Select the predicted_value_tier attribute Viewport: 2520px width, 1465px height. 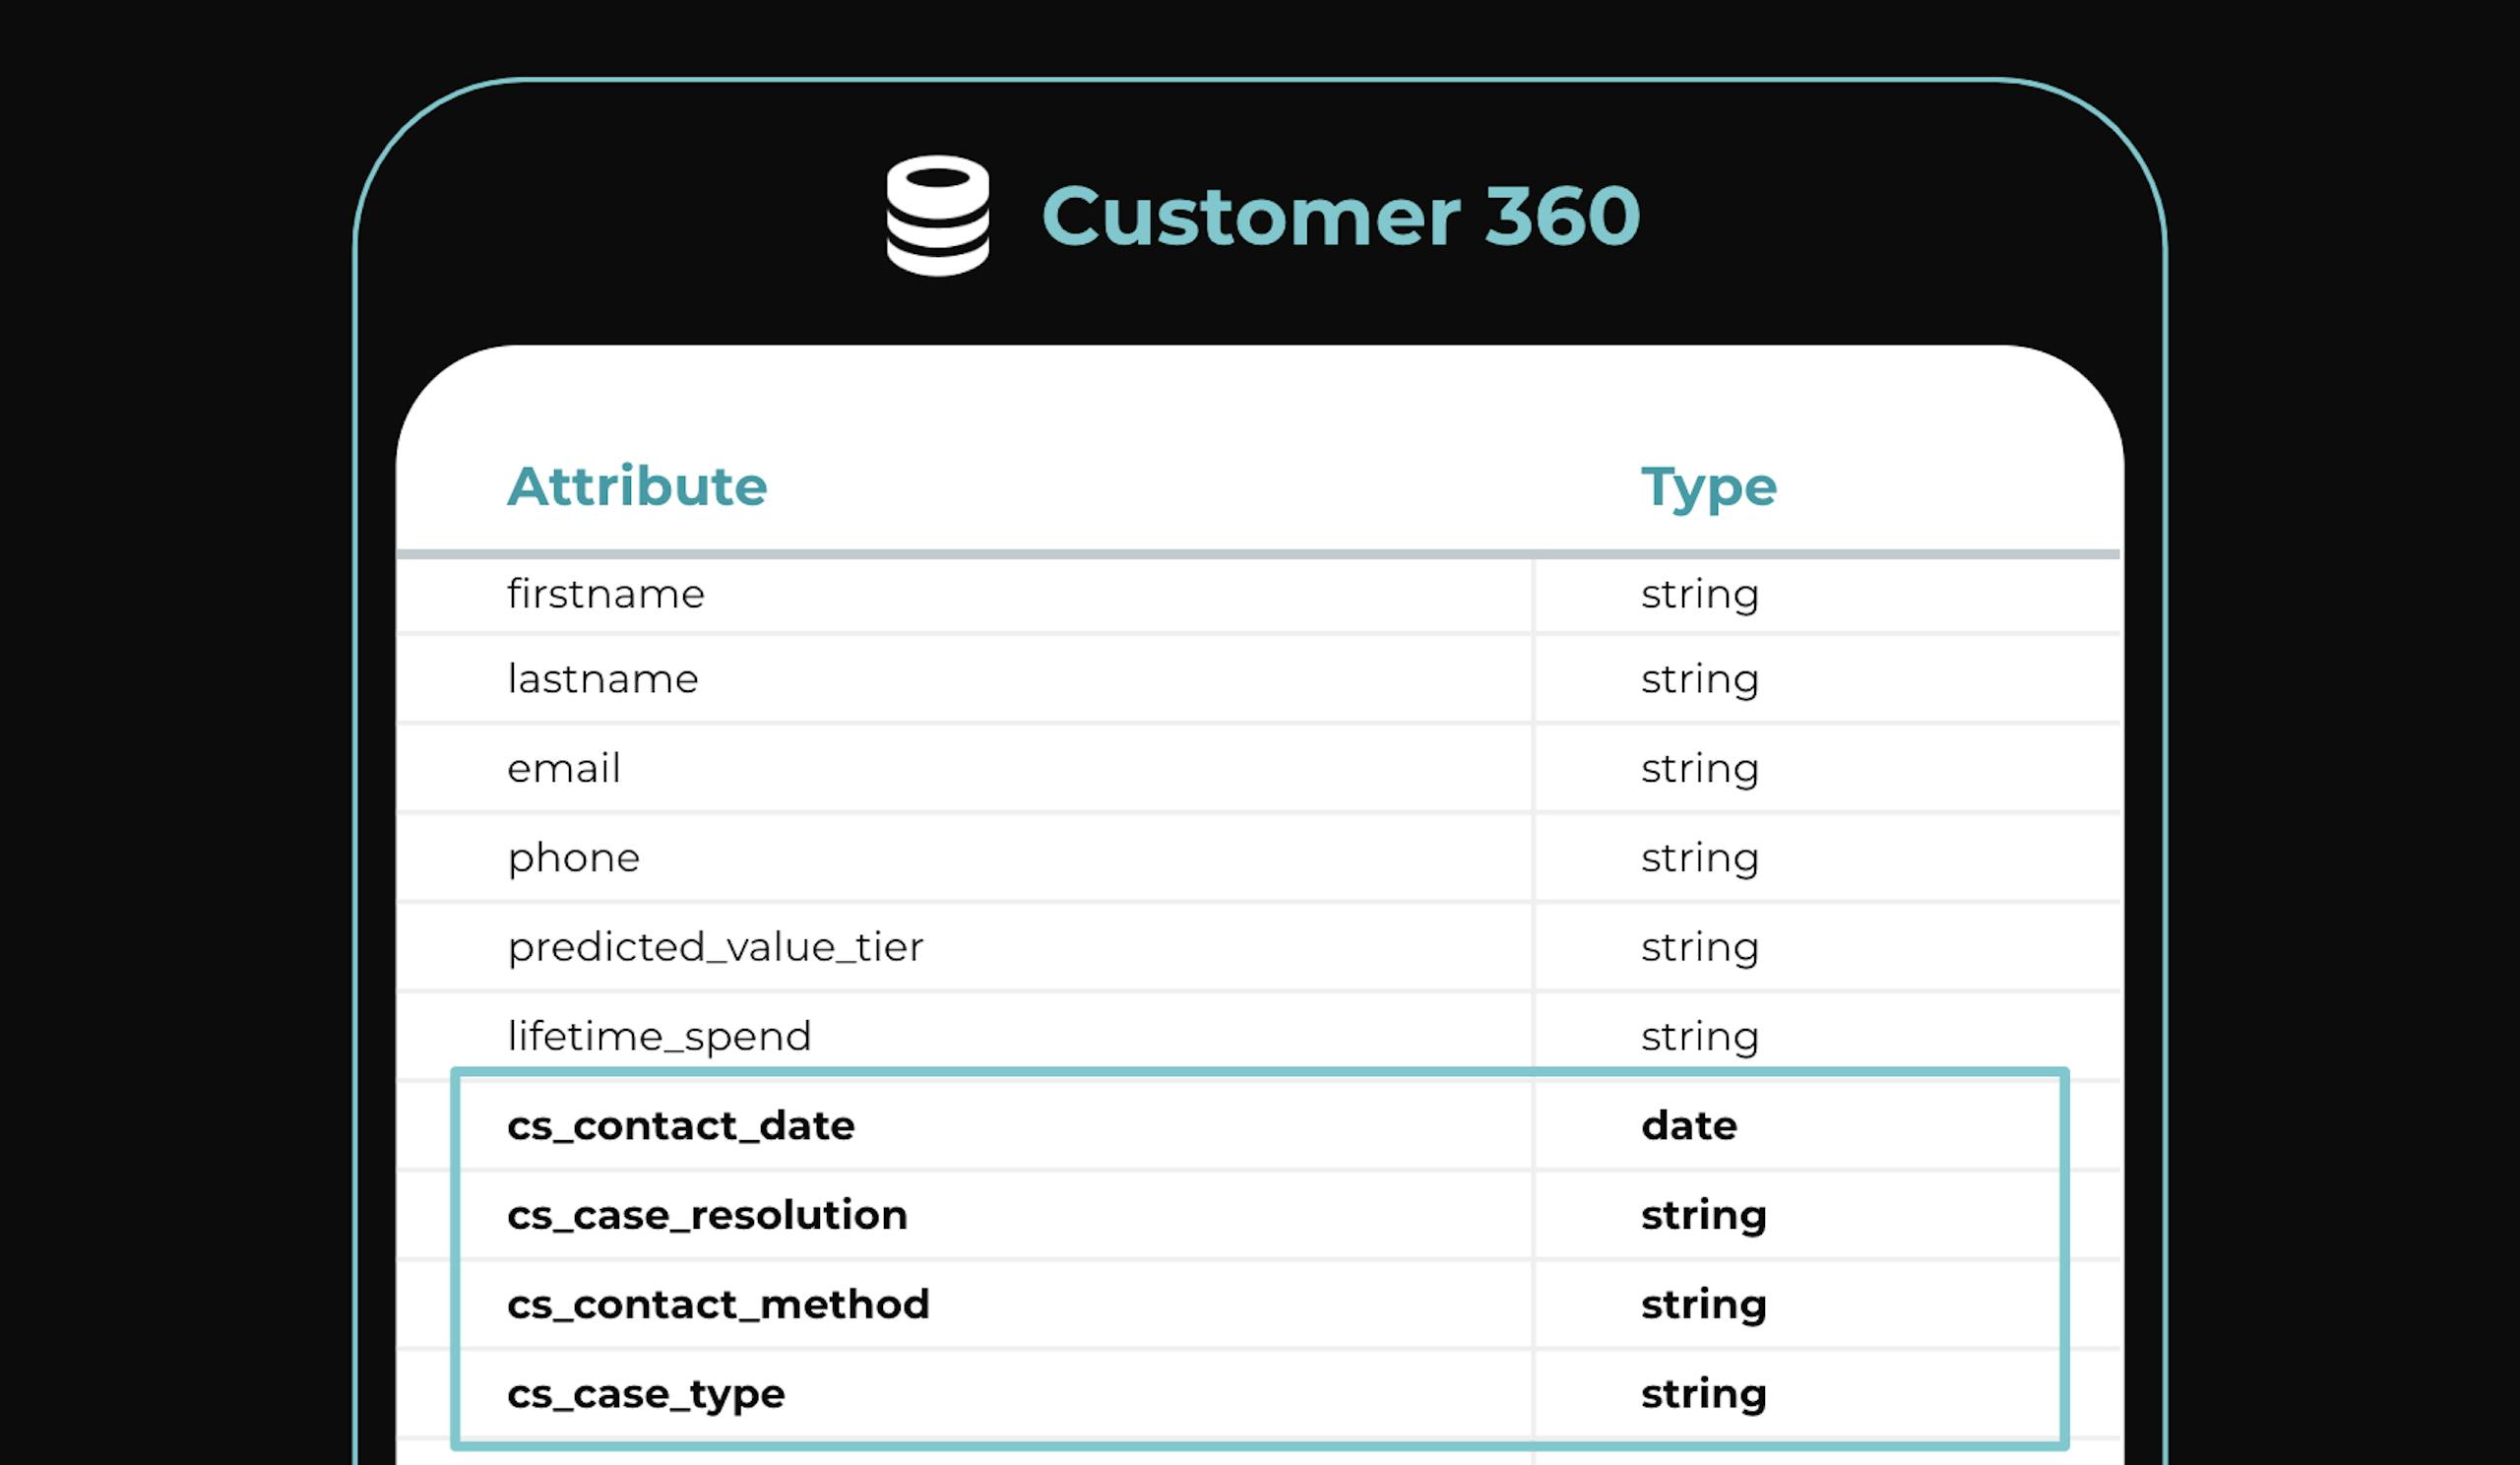pos(715,947)
